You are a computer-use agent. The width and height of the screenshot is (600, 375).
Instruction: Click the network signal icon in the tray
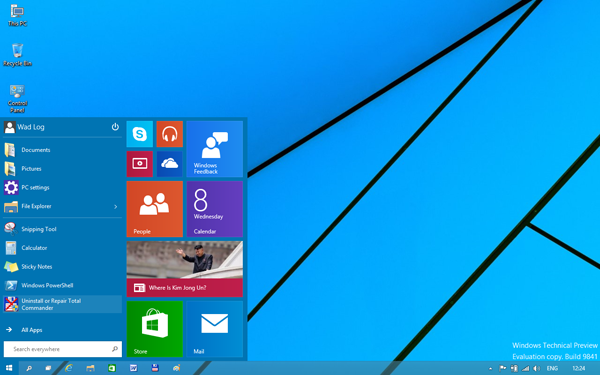526,368
